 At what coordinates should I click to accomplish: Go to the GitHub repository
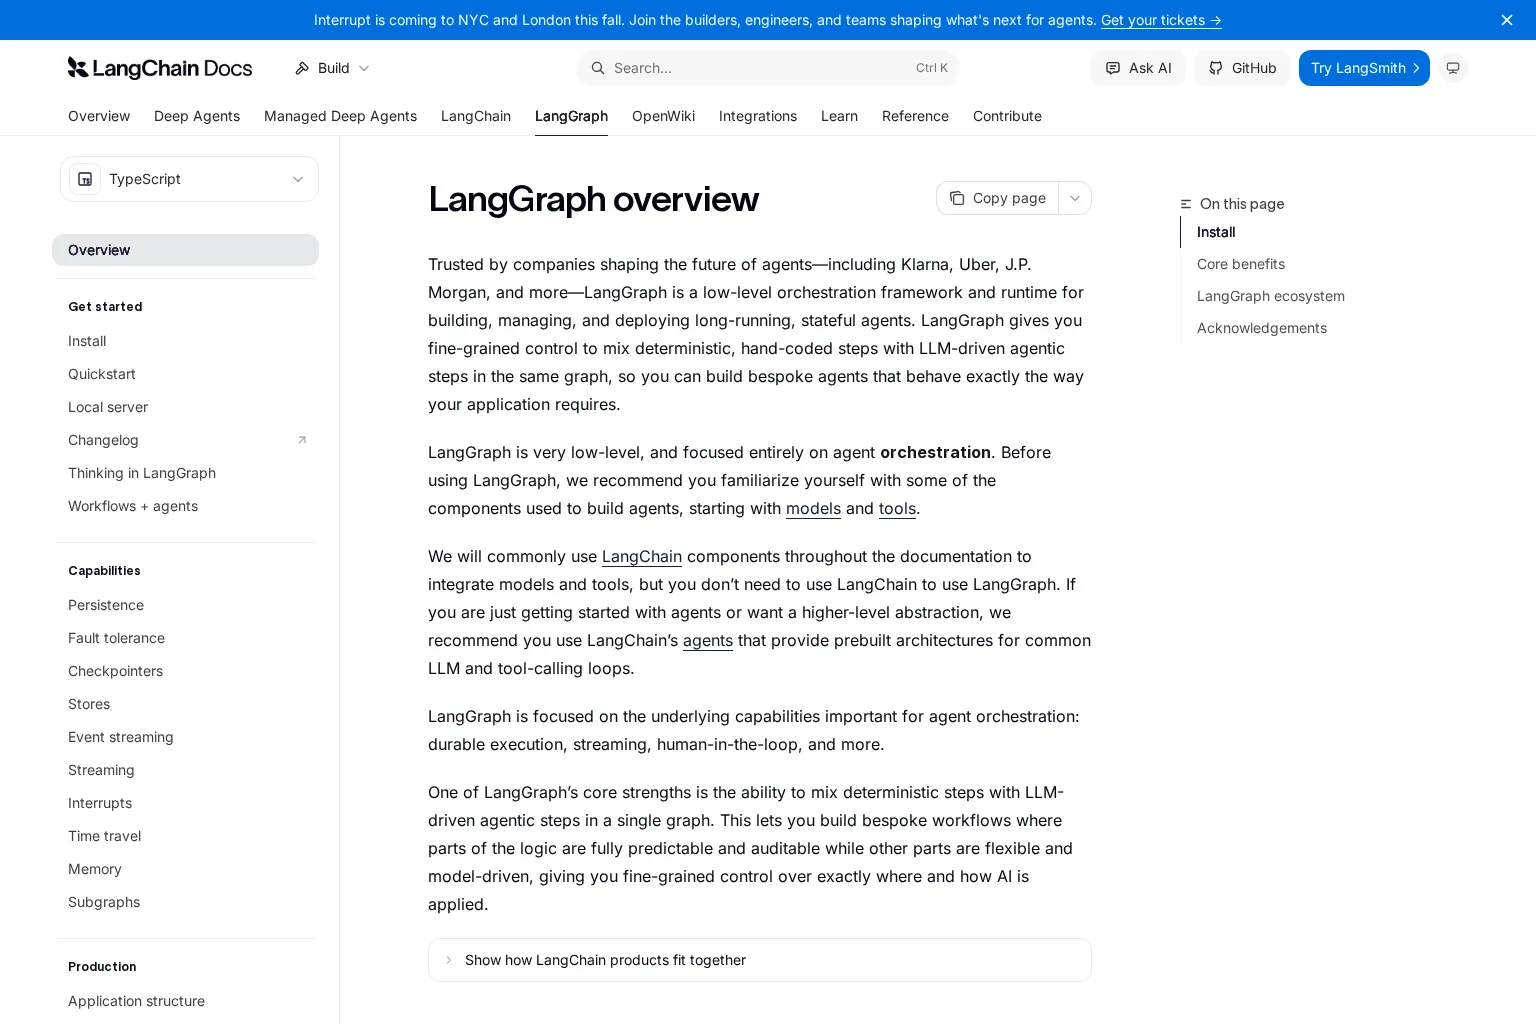pyautogui.click(x=1243, y=68)
